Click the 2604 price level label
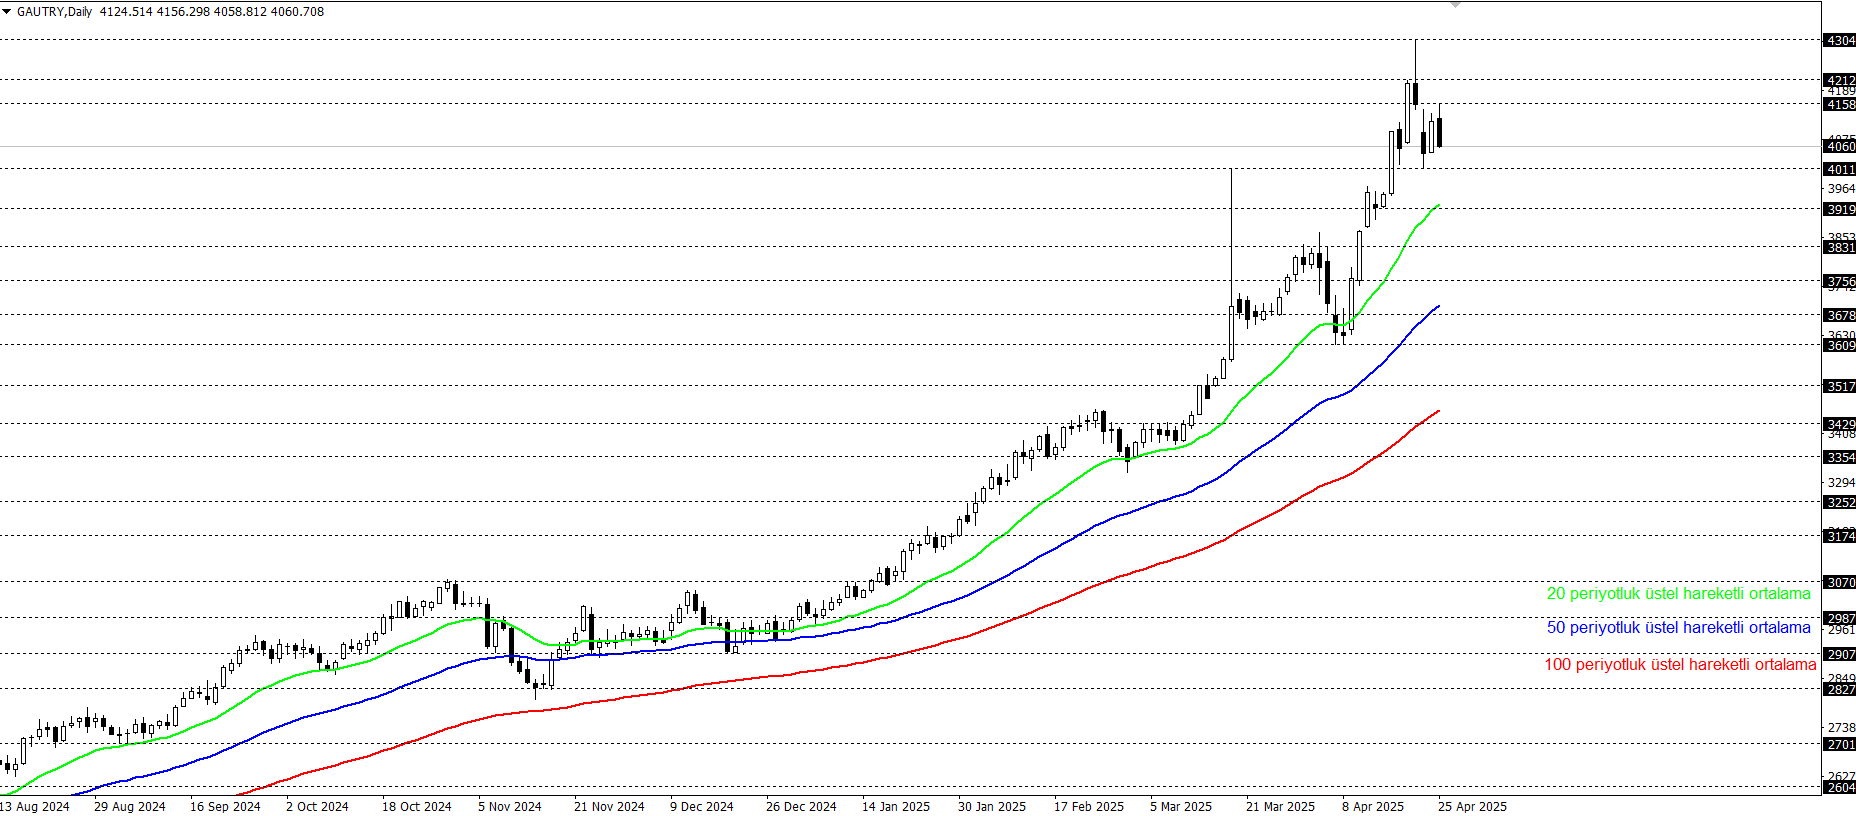This screenshot has height=816, width=1856. pos(1840,787)
